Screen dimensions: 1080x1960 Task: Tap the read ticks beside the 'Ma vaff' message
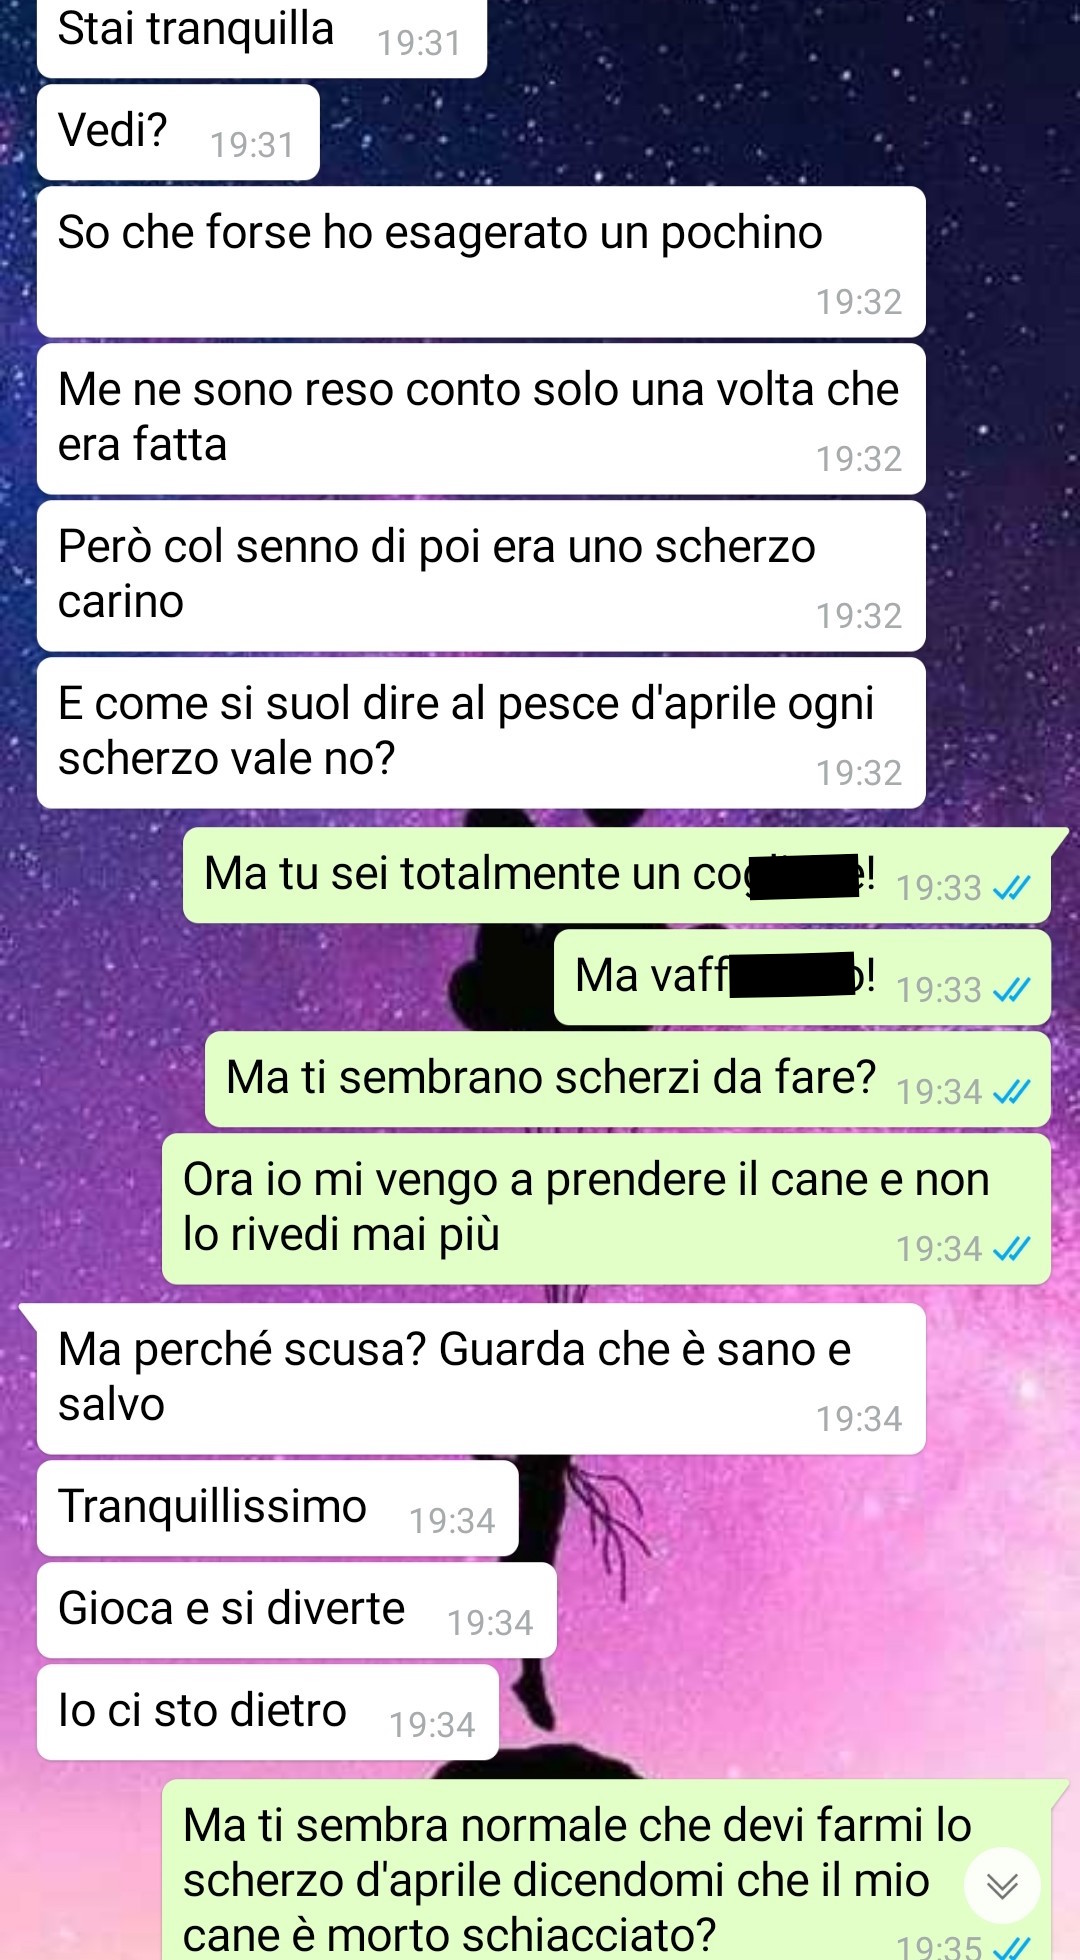(x=1011, y=990)
